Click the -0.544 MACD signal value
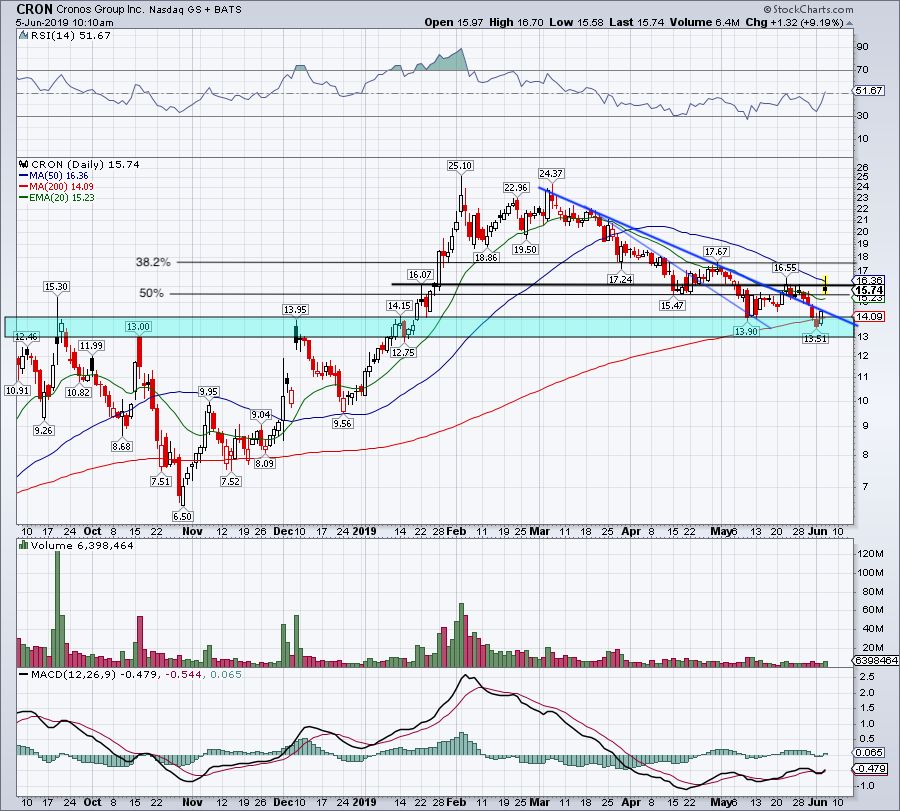900x811 pixels. (184, 674)
